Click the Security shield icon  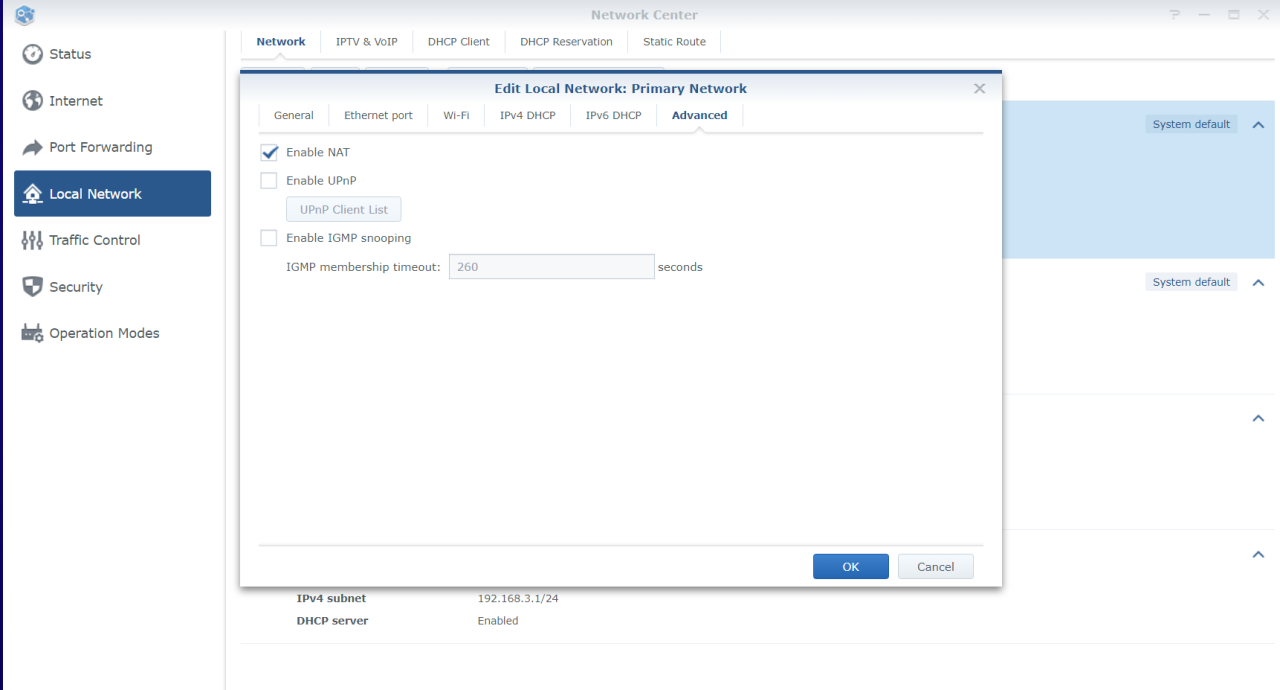(33, 287)
